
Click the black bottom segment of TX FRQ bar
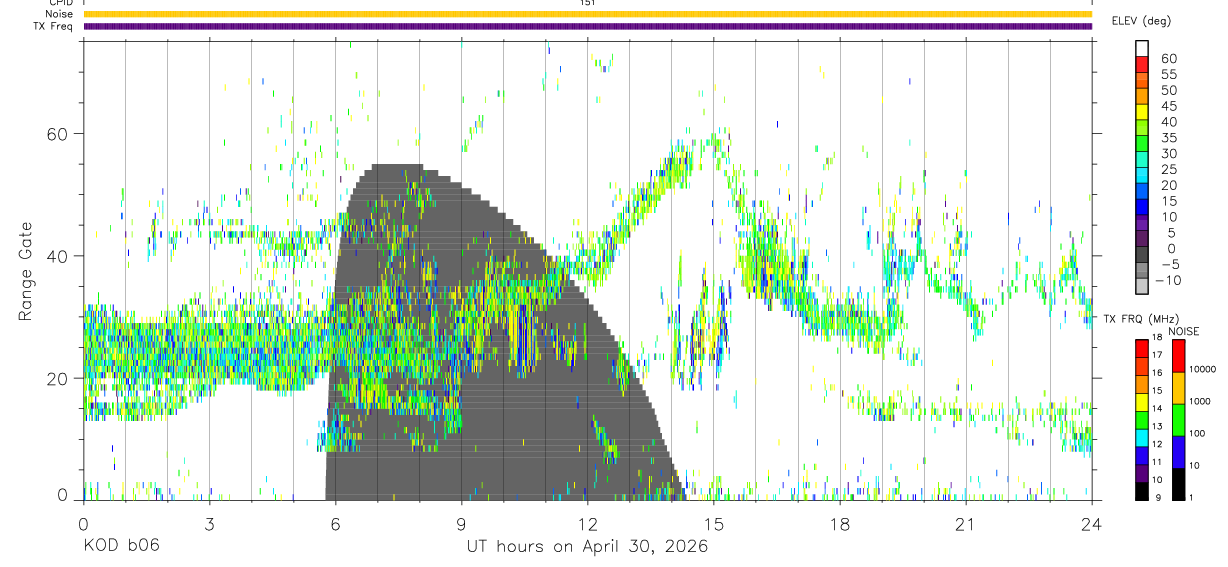coord(1141,491)
